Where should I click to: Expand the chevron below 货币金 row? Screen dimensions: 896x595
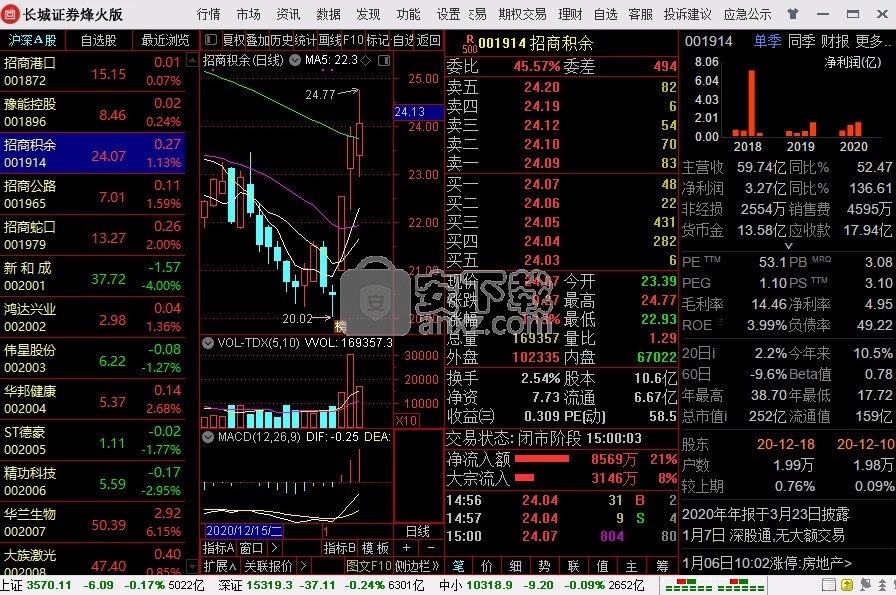click(x=789, y=246)
